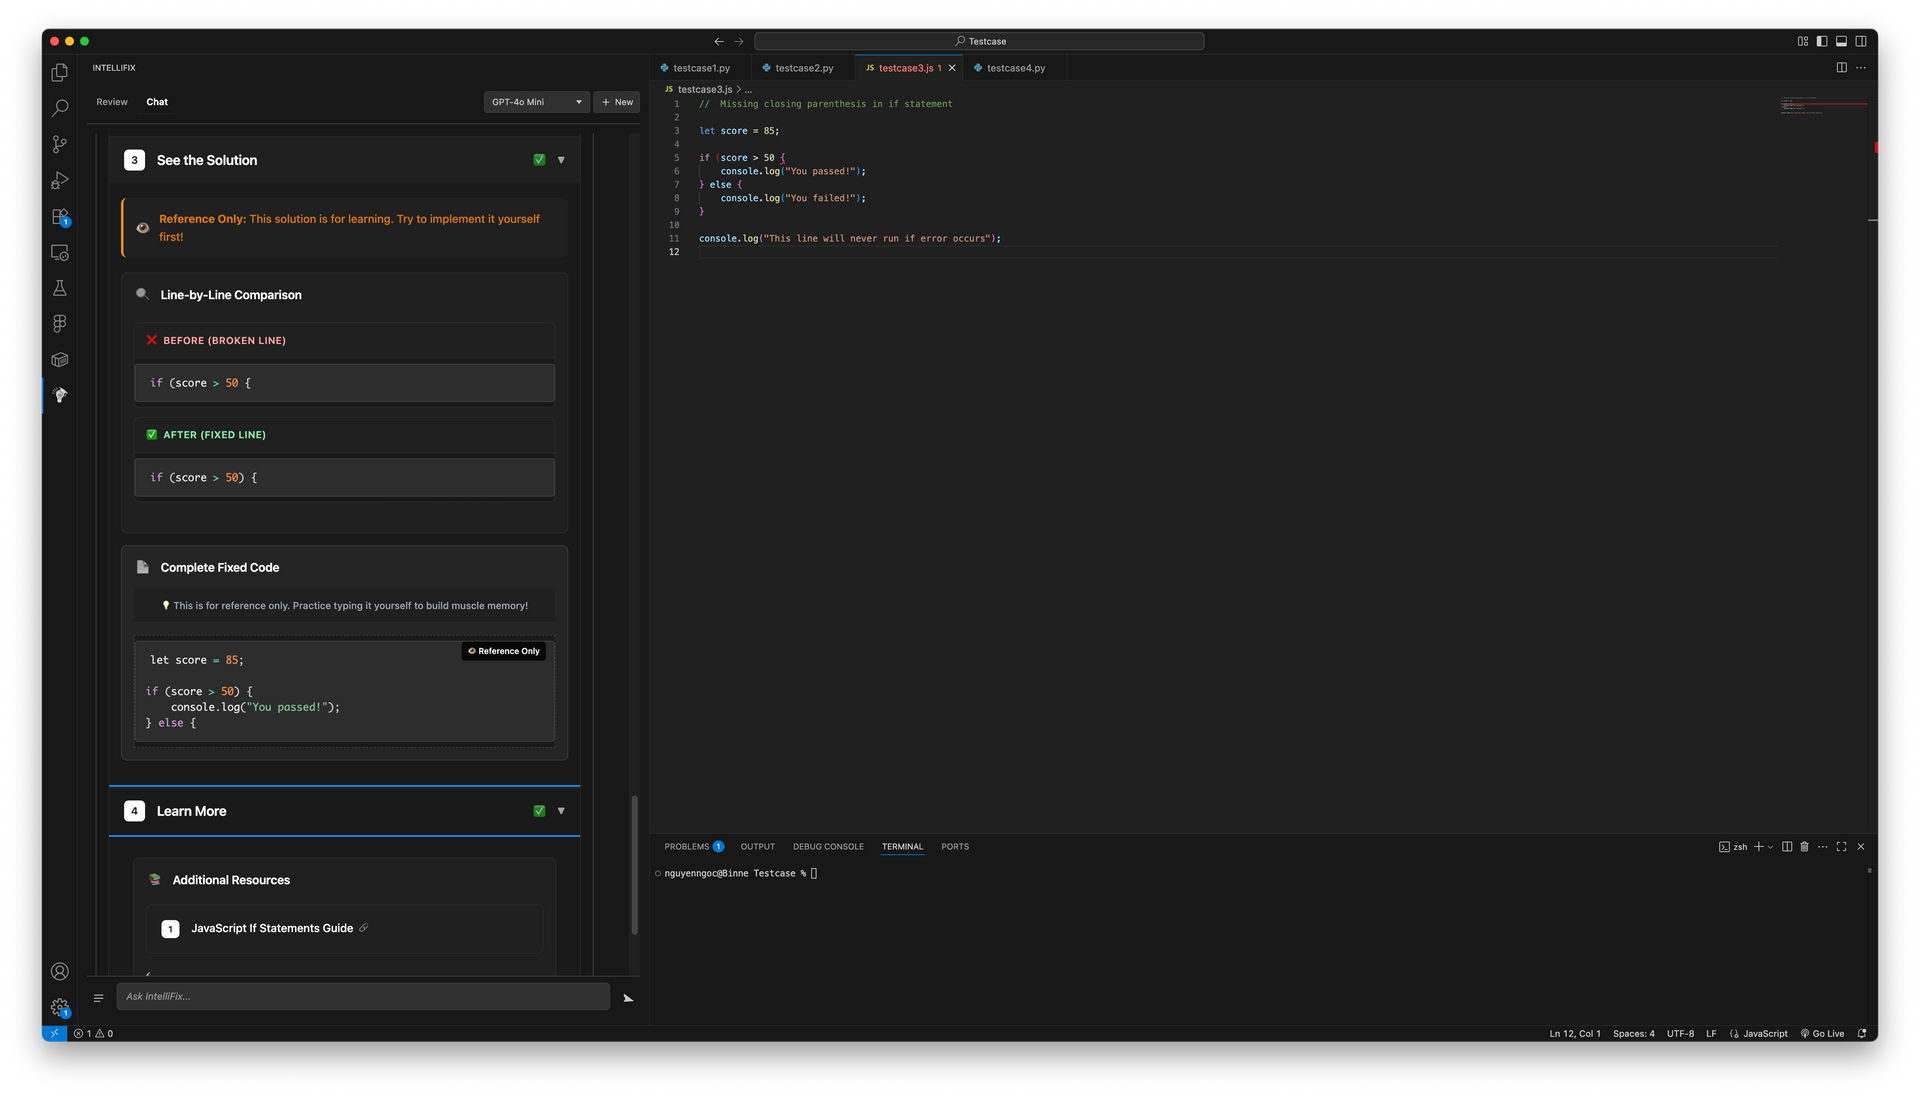Open the Testing flask icon
This screenshot has height=1097, width=1920.
tap(60, 288)
